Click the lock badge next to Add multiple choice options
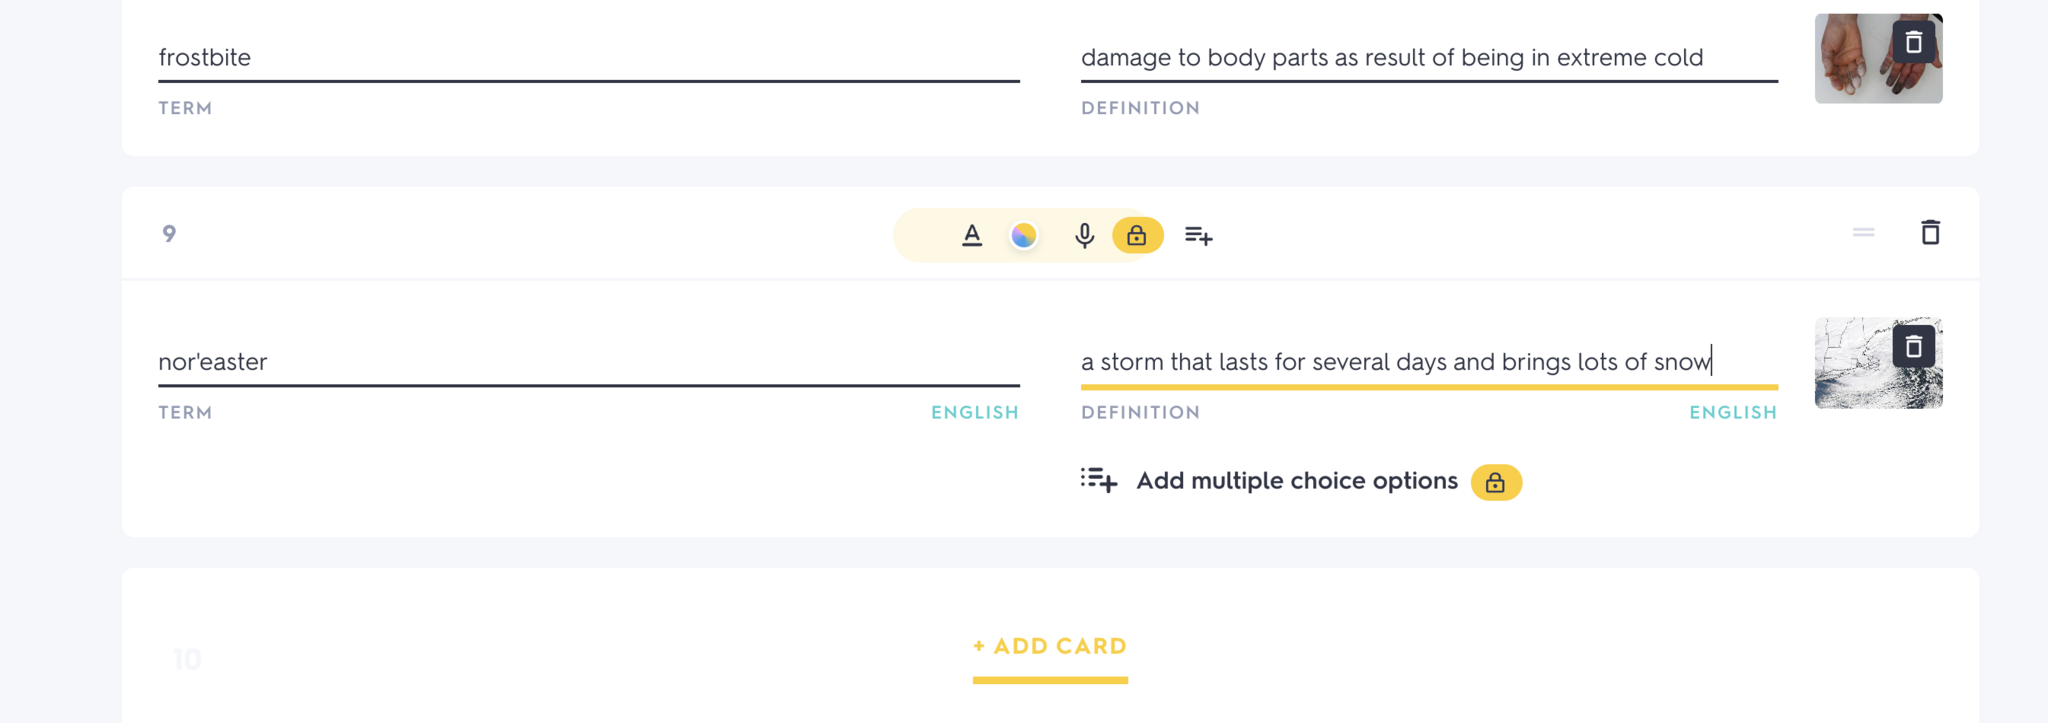The height and width of the screenshot is (723, 2048). click(1495, 482)
